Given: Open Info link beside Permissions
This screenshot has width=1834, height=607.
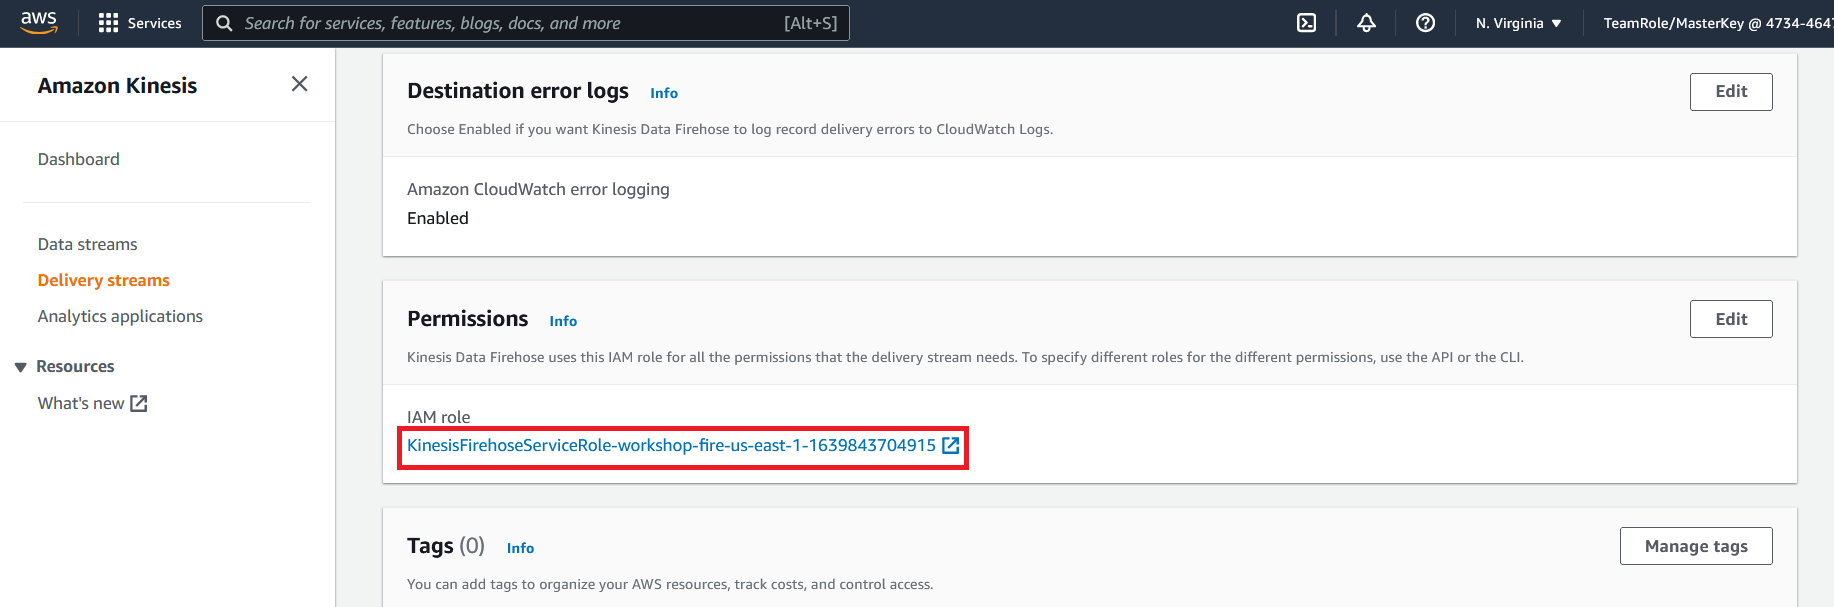Looking at the screenshot, I should (x=563, y=321).
